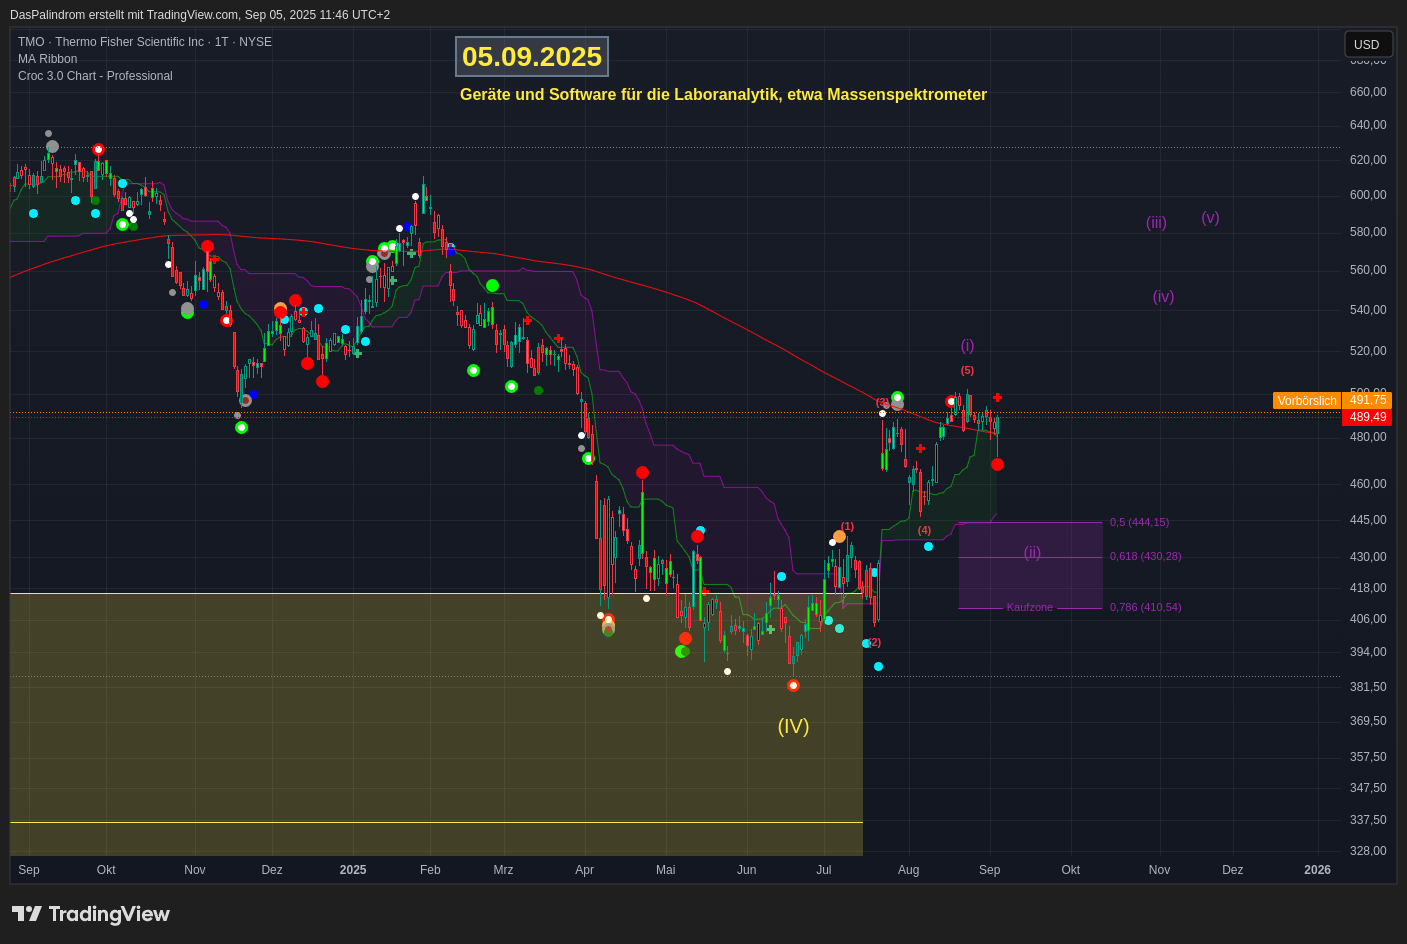Click the Kaufzone label text
This screenshot has width=1407, height=944.
coord(1029,607)
